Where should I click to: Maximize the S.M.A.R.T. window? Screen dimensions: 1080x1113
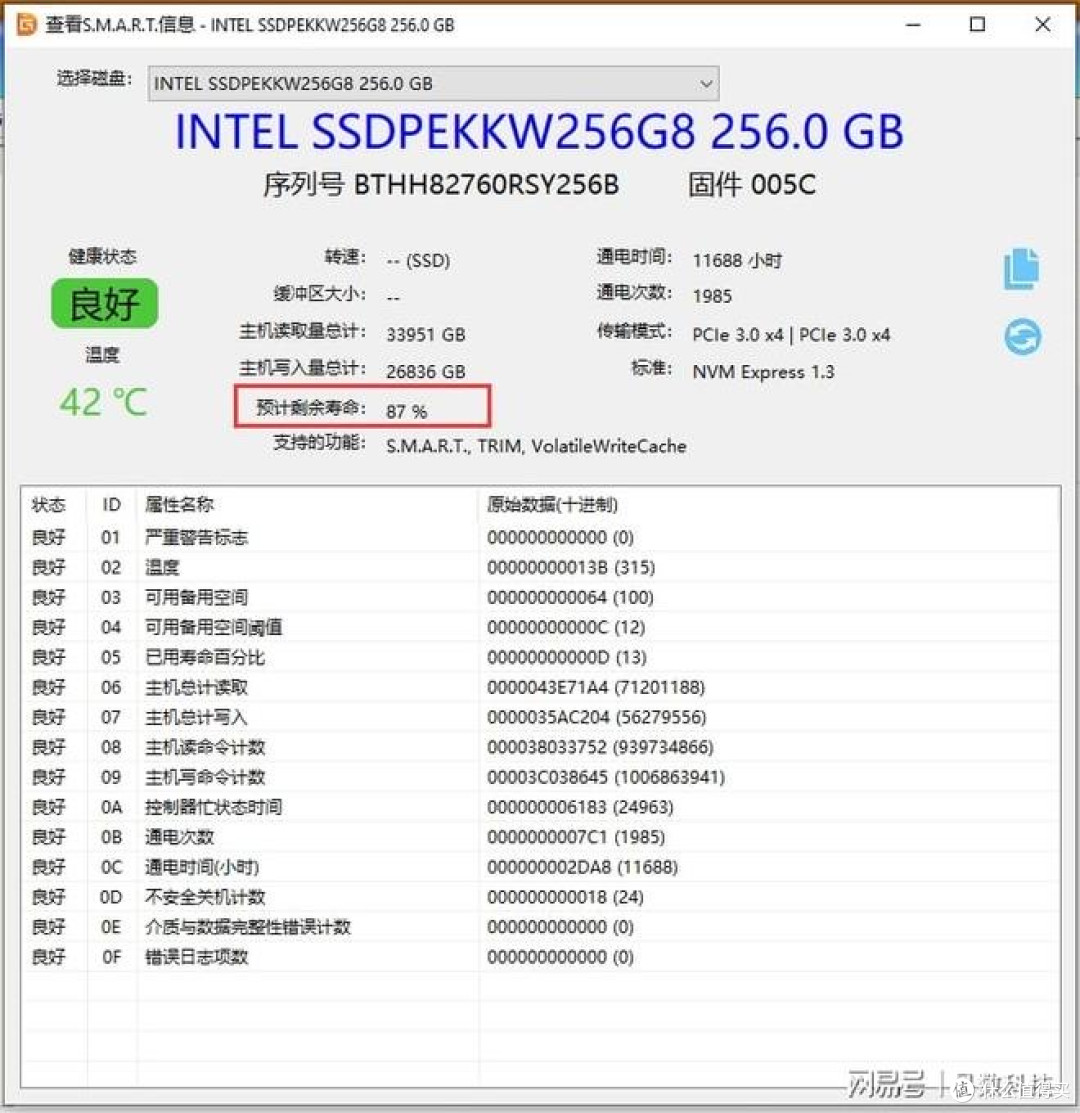[x=978, y=25]
